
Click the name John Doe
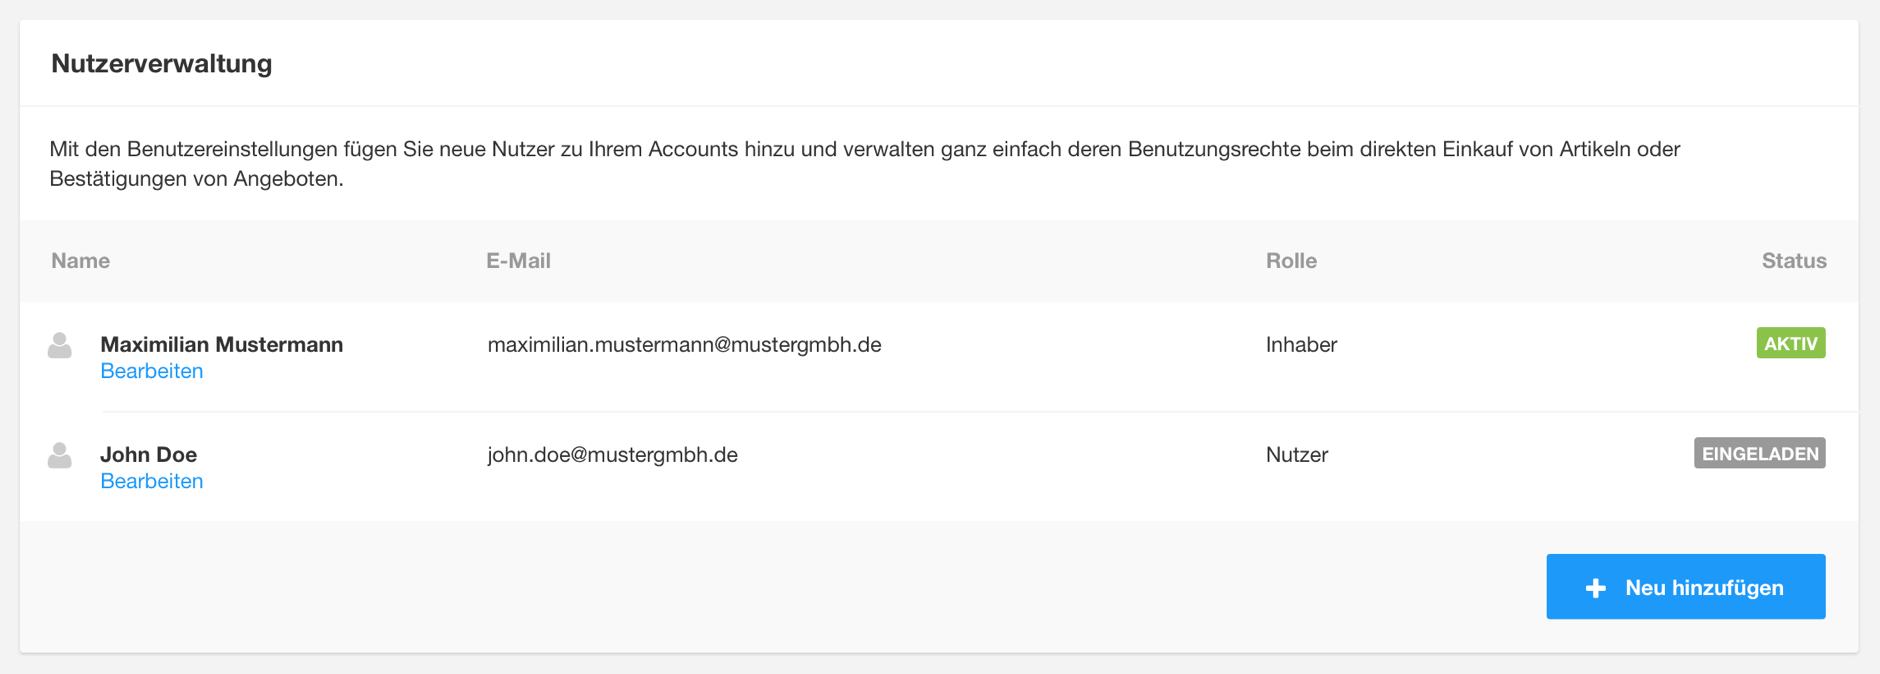pyautogui.click(x=149, y=454)
